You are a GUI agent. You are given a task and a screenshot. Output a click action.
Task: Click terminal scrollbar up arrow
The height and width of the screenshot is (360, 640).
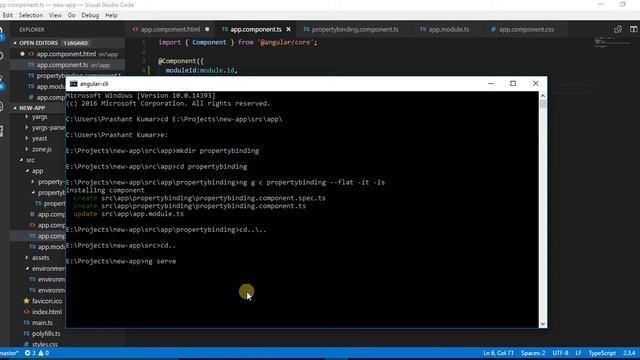(543, 96)
